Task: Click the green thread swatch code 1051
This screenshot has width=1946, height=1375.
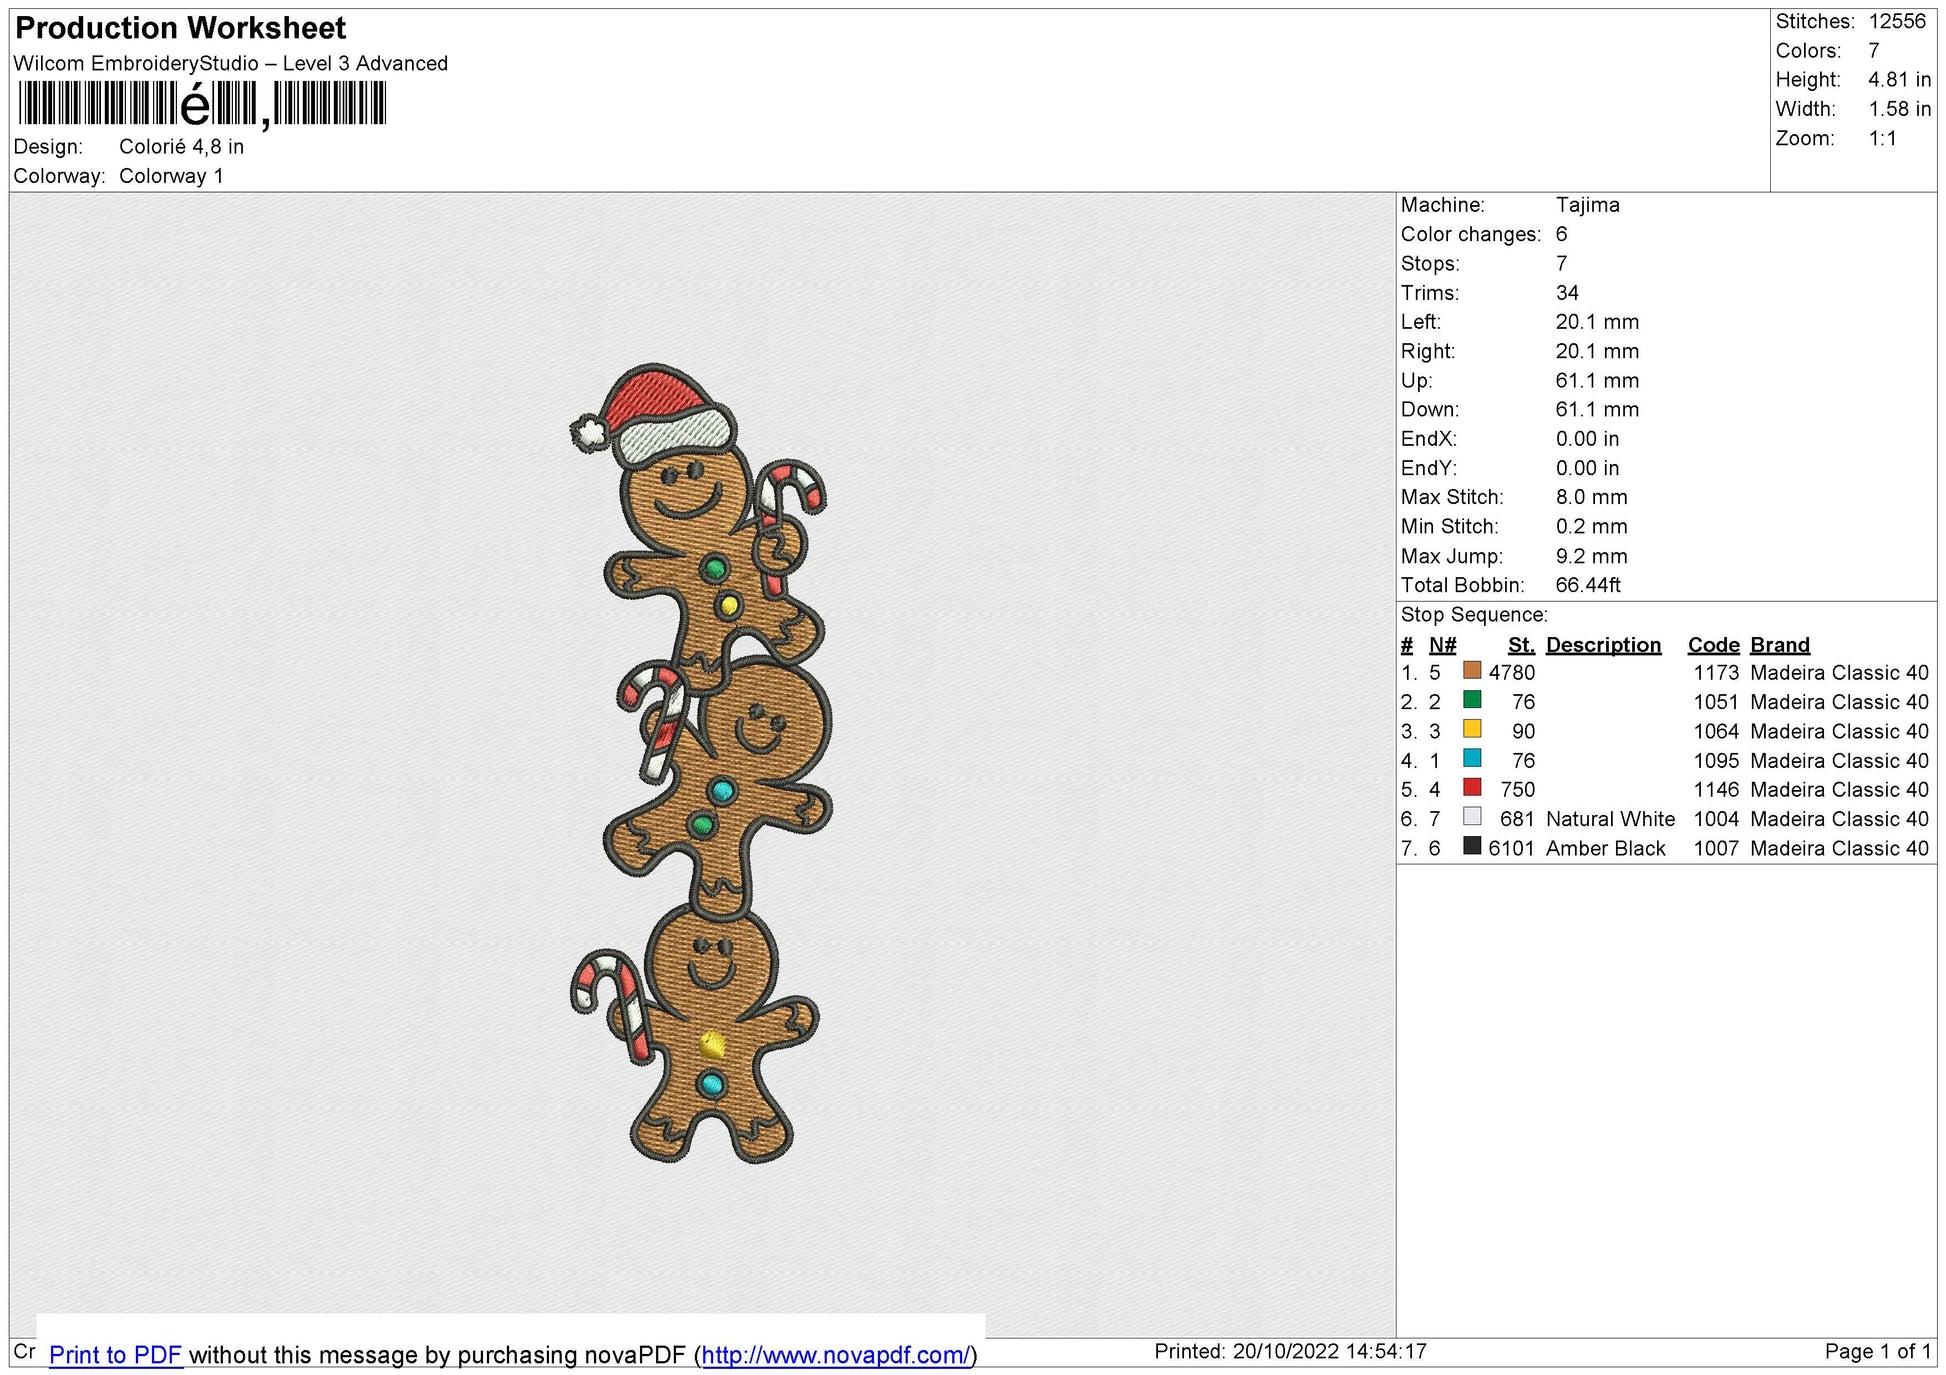Action: pyautogui.click(x=1472, y=699)
